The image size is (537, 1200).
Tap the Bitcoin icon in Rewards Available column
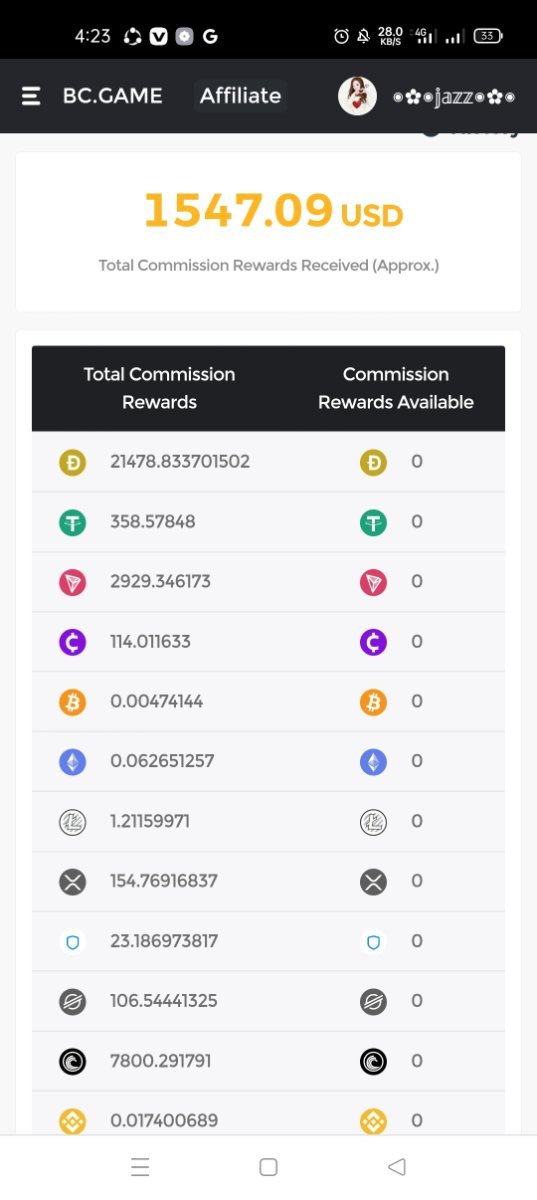(373, 702)
